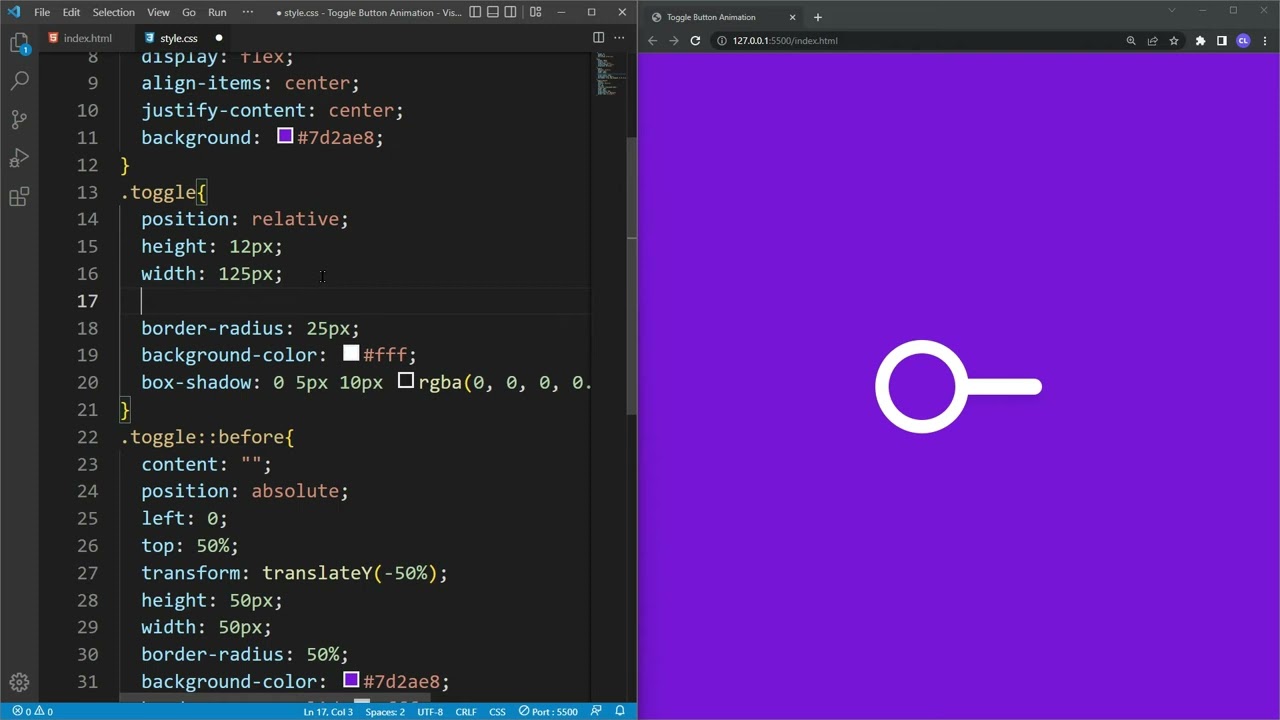
Task: Go forward in the browser
Action: (673, 41)
